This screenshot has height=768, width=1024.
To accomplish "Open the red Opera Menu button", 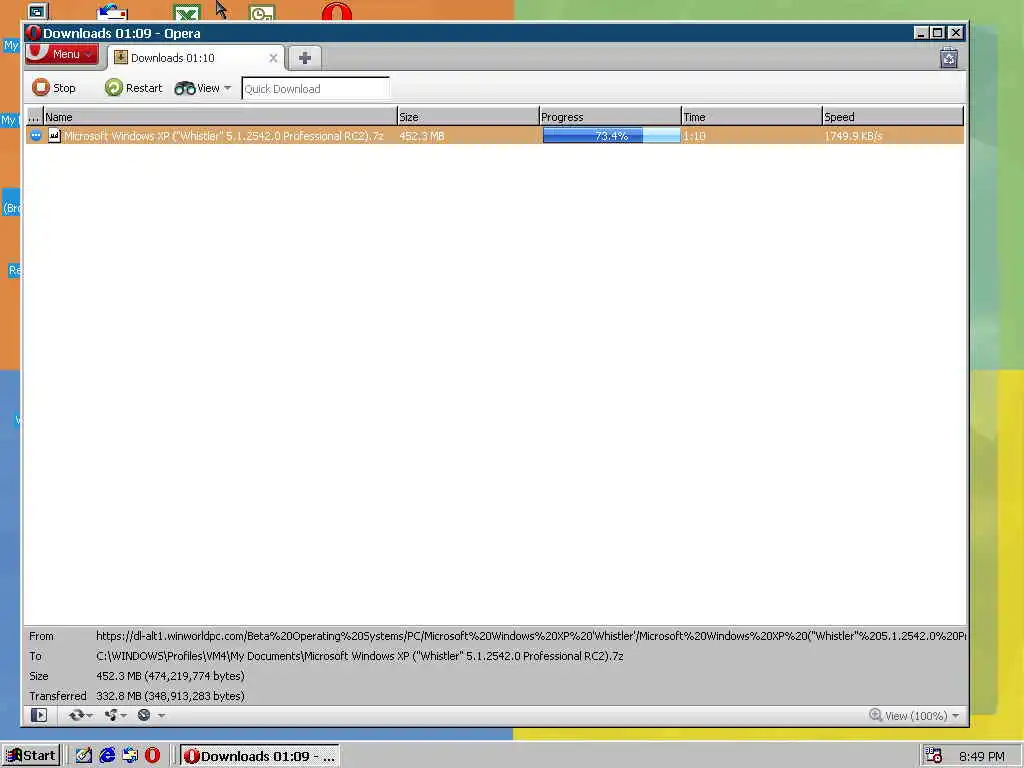I will [62, 55].
